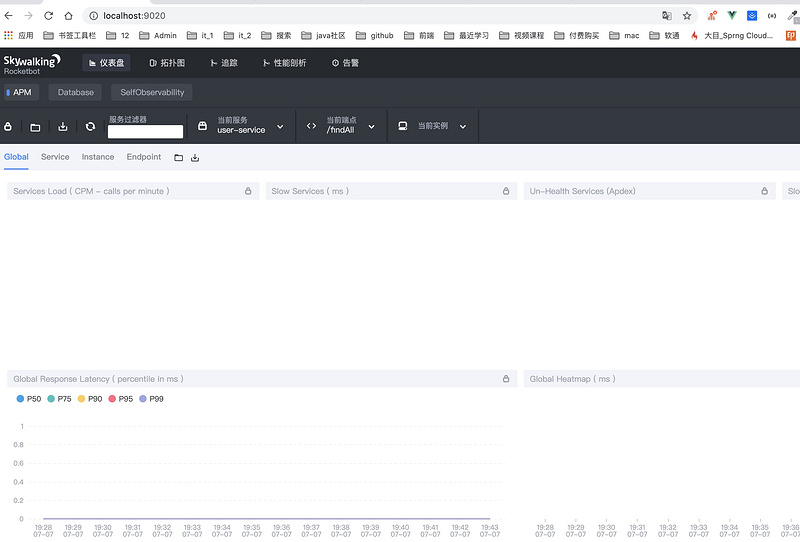Toggle lock on Un-Health Services panel
800x542 pixels.
[x=764, y=191]
